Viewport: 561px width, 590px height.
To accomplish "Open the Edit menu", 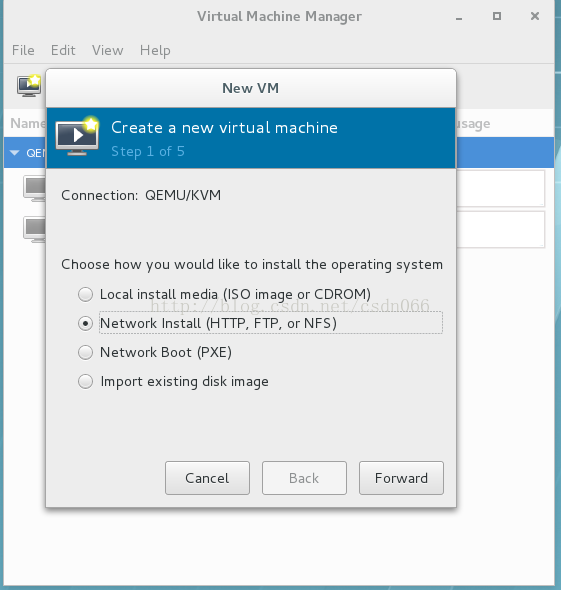I will point(63,50).
